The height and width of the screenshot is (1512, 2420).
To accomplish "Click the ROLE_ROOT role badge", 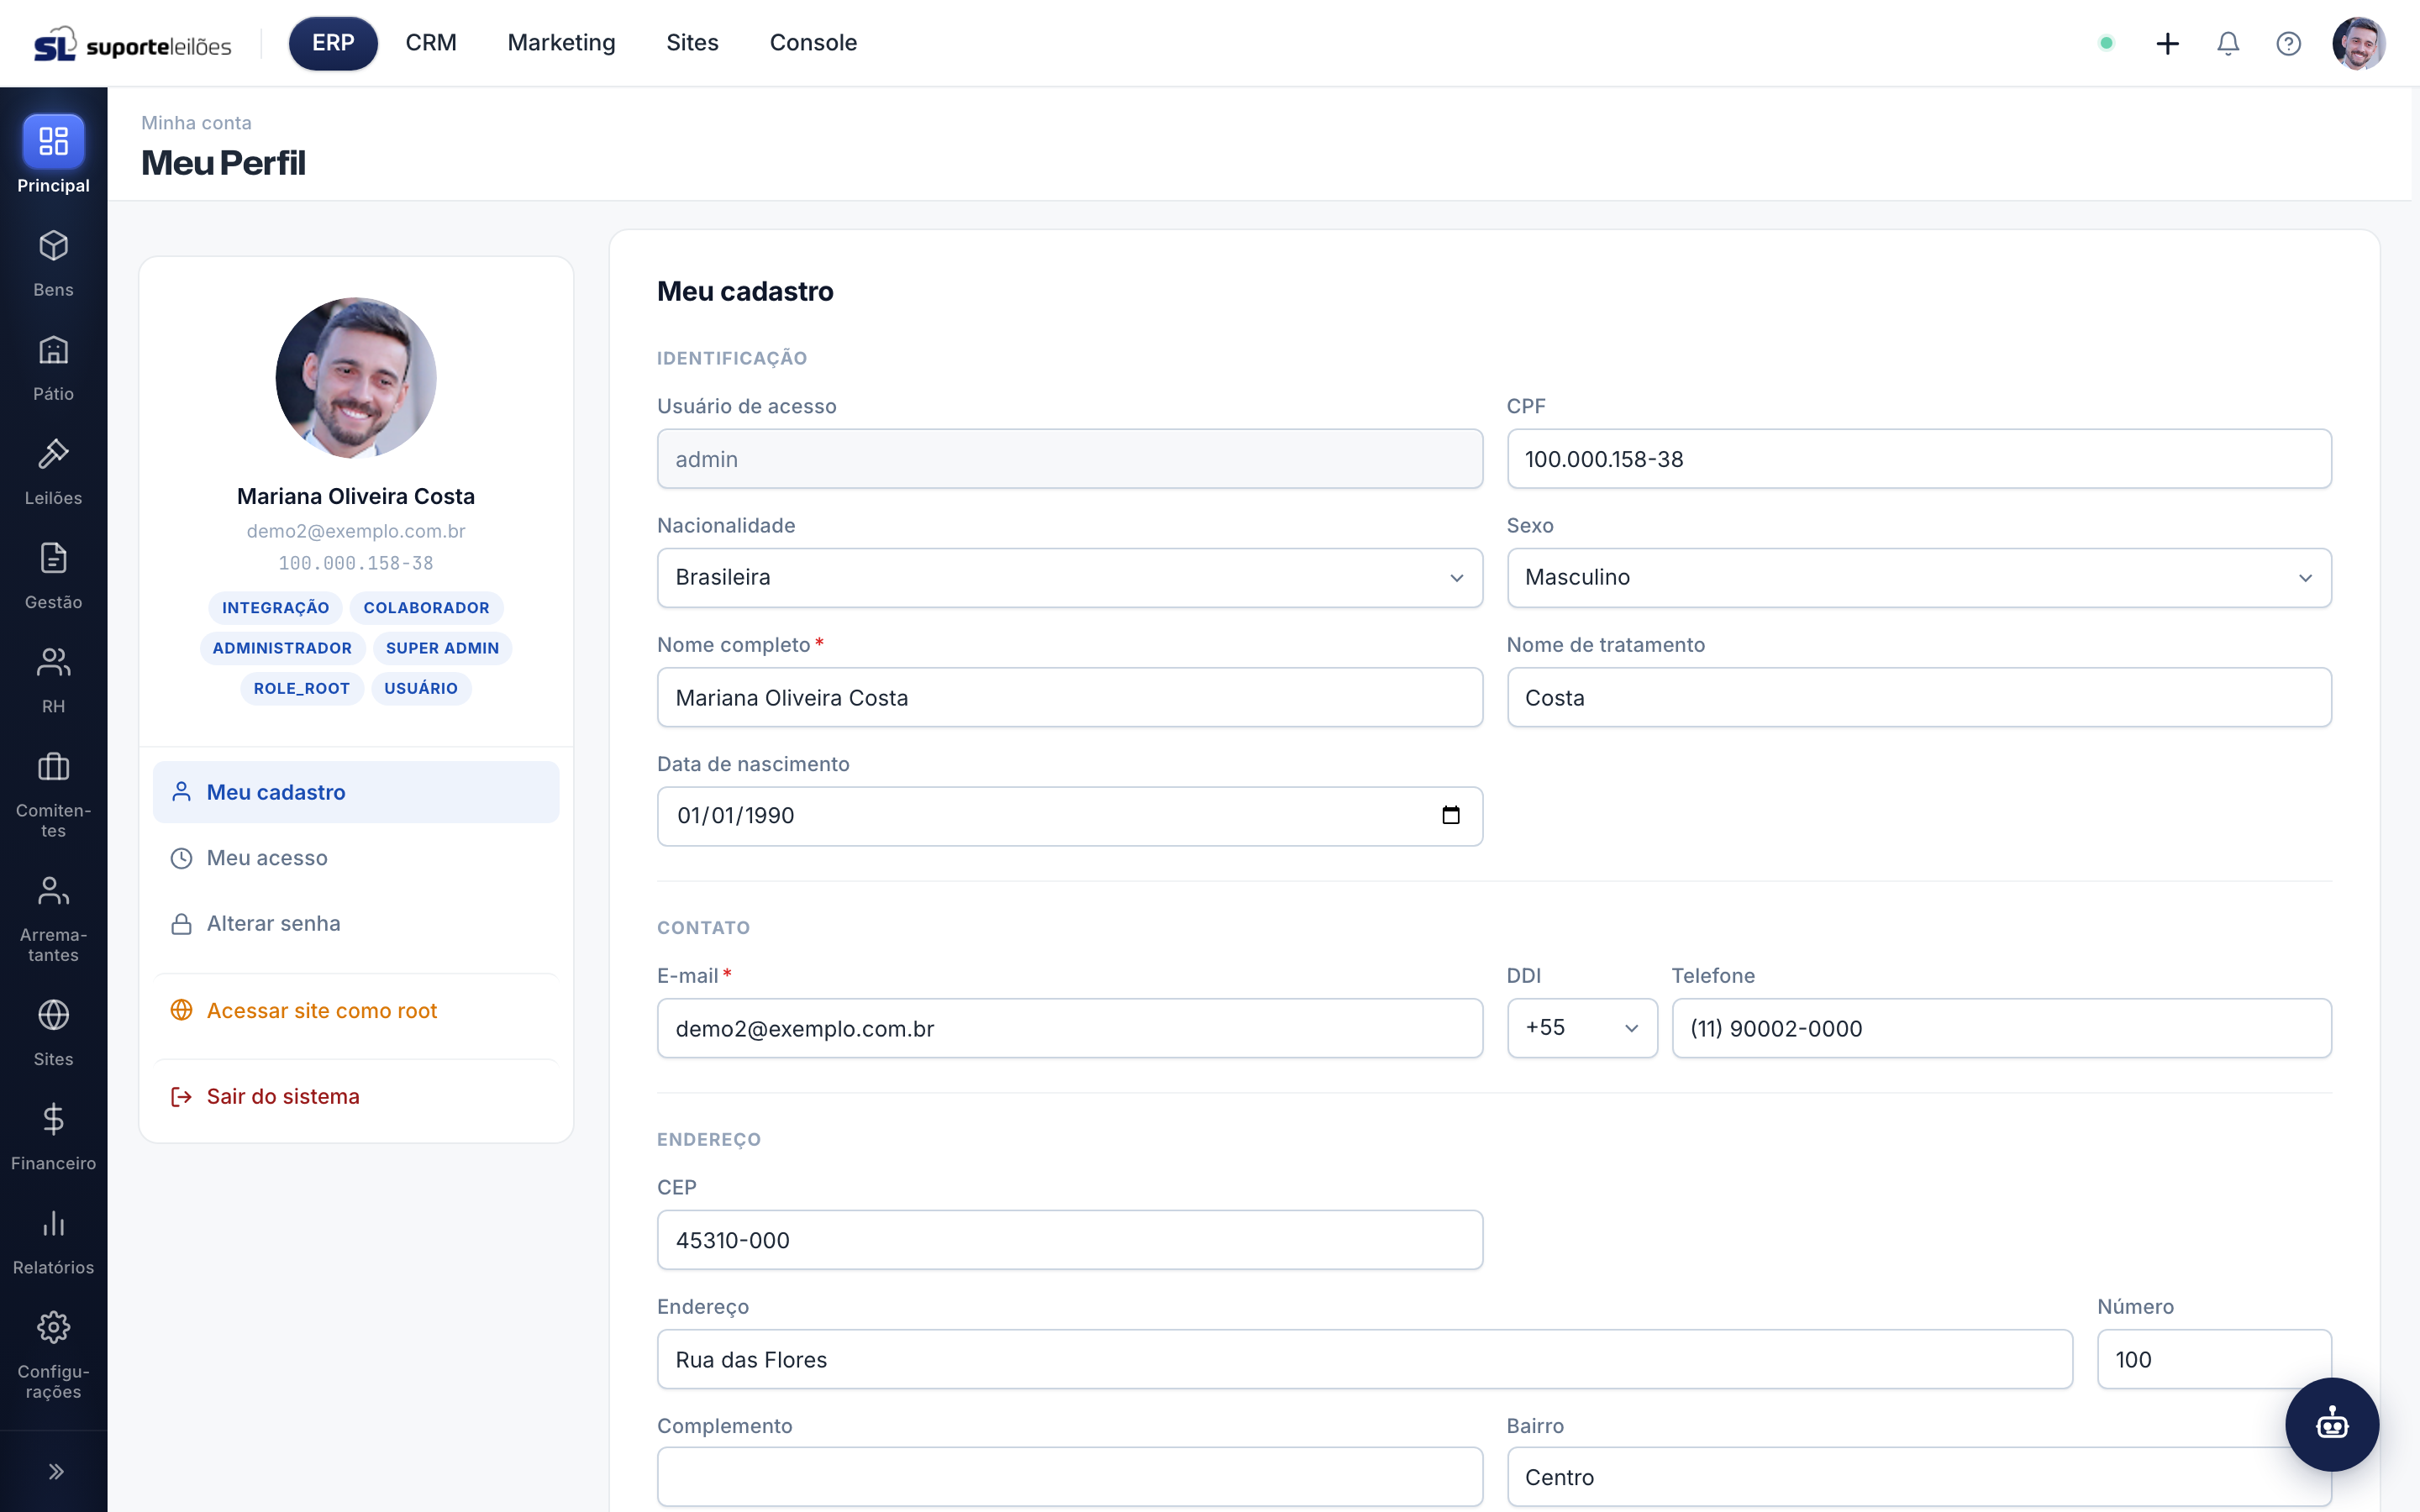I will point(301,688).
